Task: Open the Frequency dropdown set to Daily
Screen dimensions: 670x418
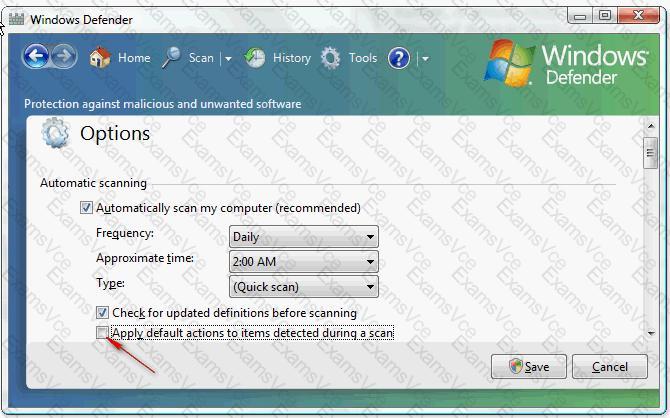Action: coord(304,236)
